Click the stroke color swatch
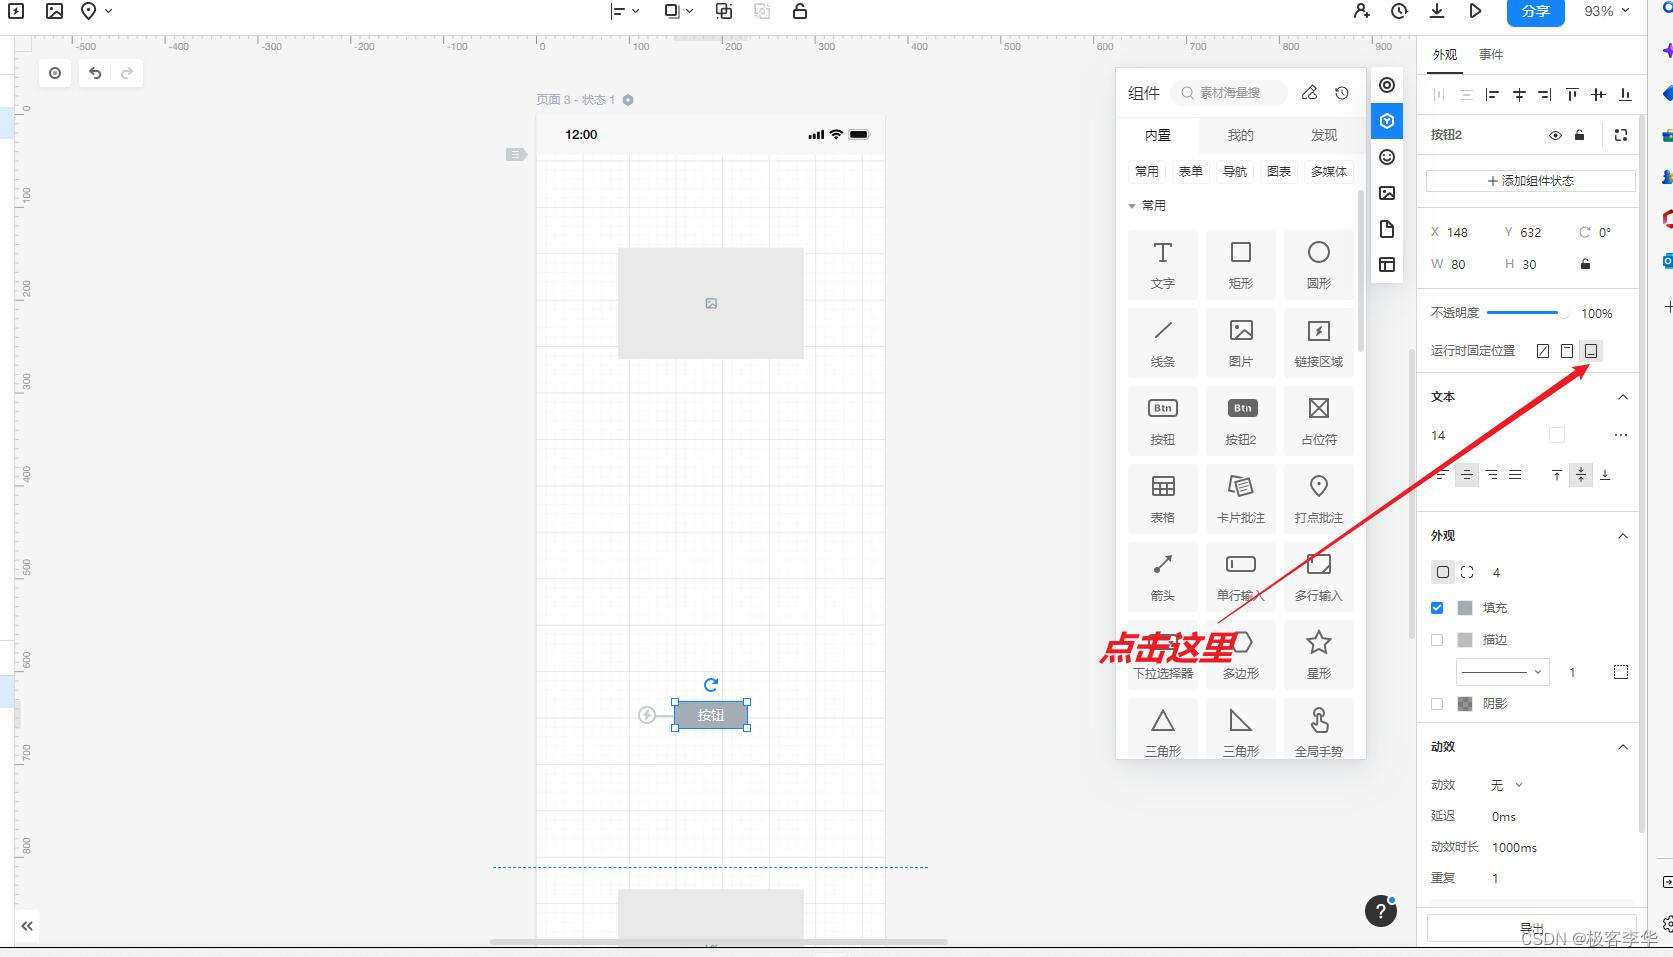This screenshot has height=957, width=1673. 1465,640
